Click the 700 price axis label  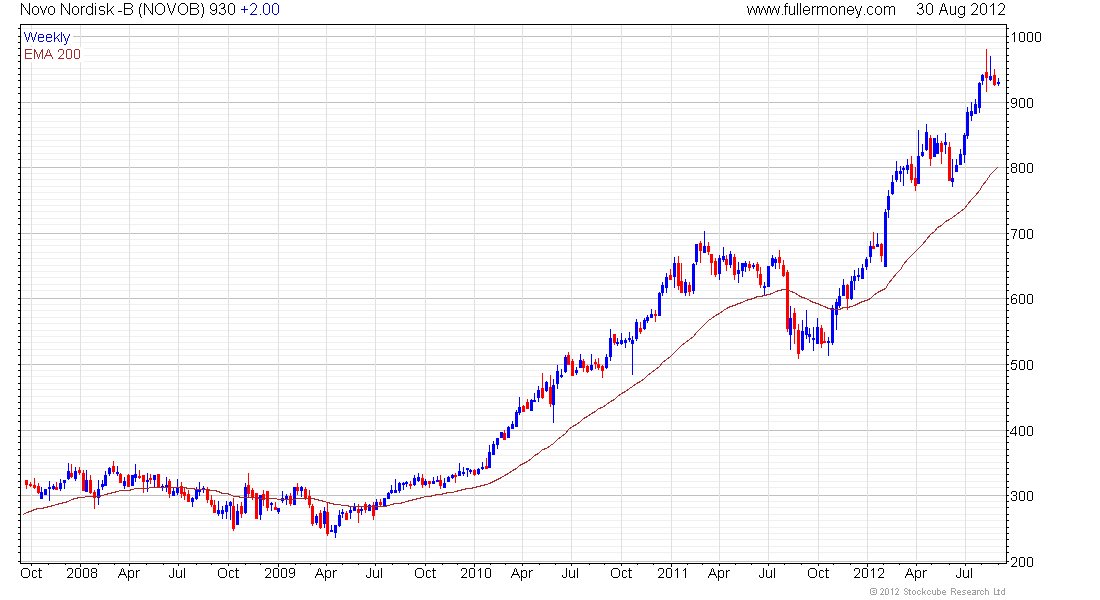coord(1021,234)
